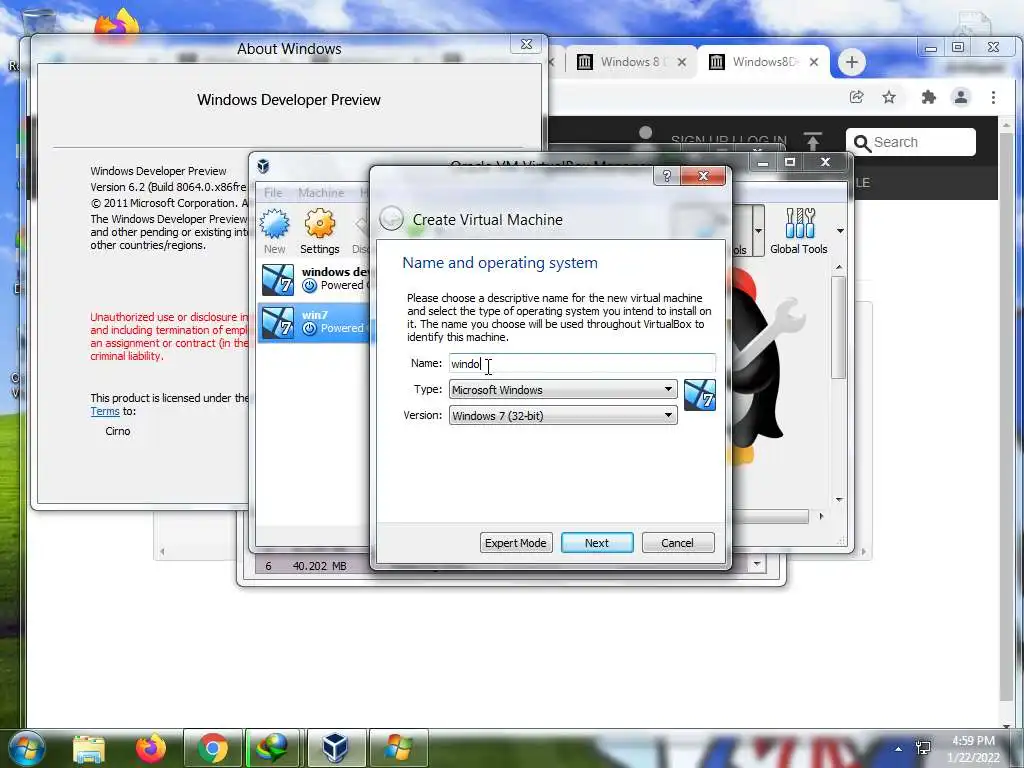Open Firefox from the taskbar
Image resolution: width=1024 pixels, height=768 pixels.
[x=150, y=748]
